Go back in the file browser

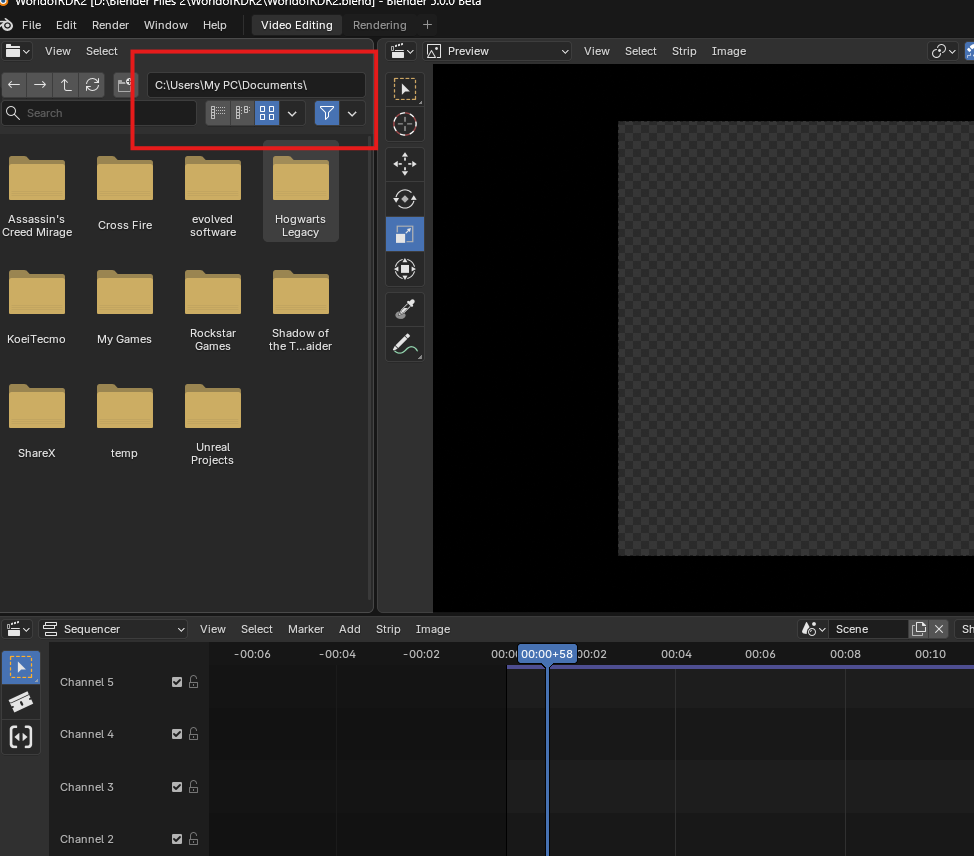(14, 85)
